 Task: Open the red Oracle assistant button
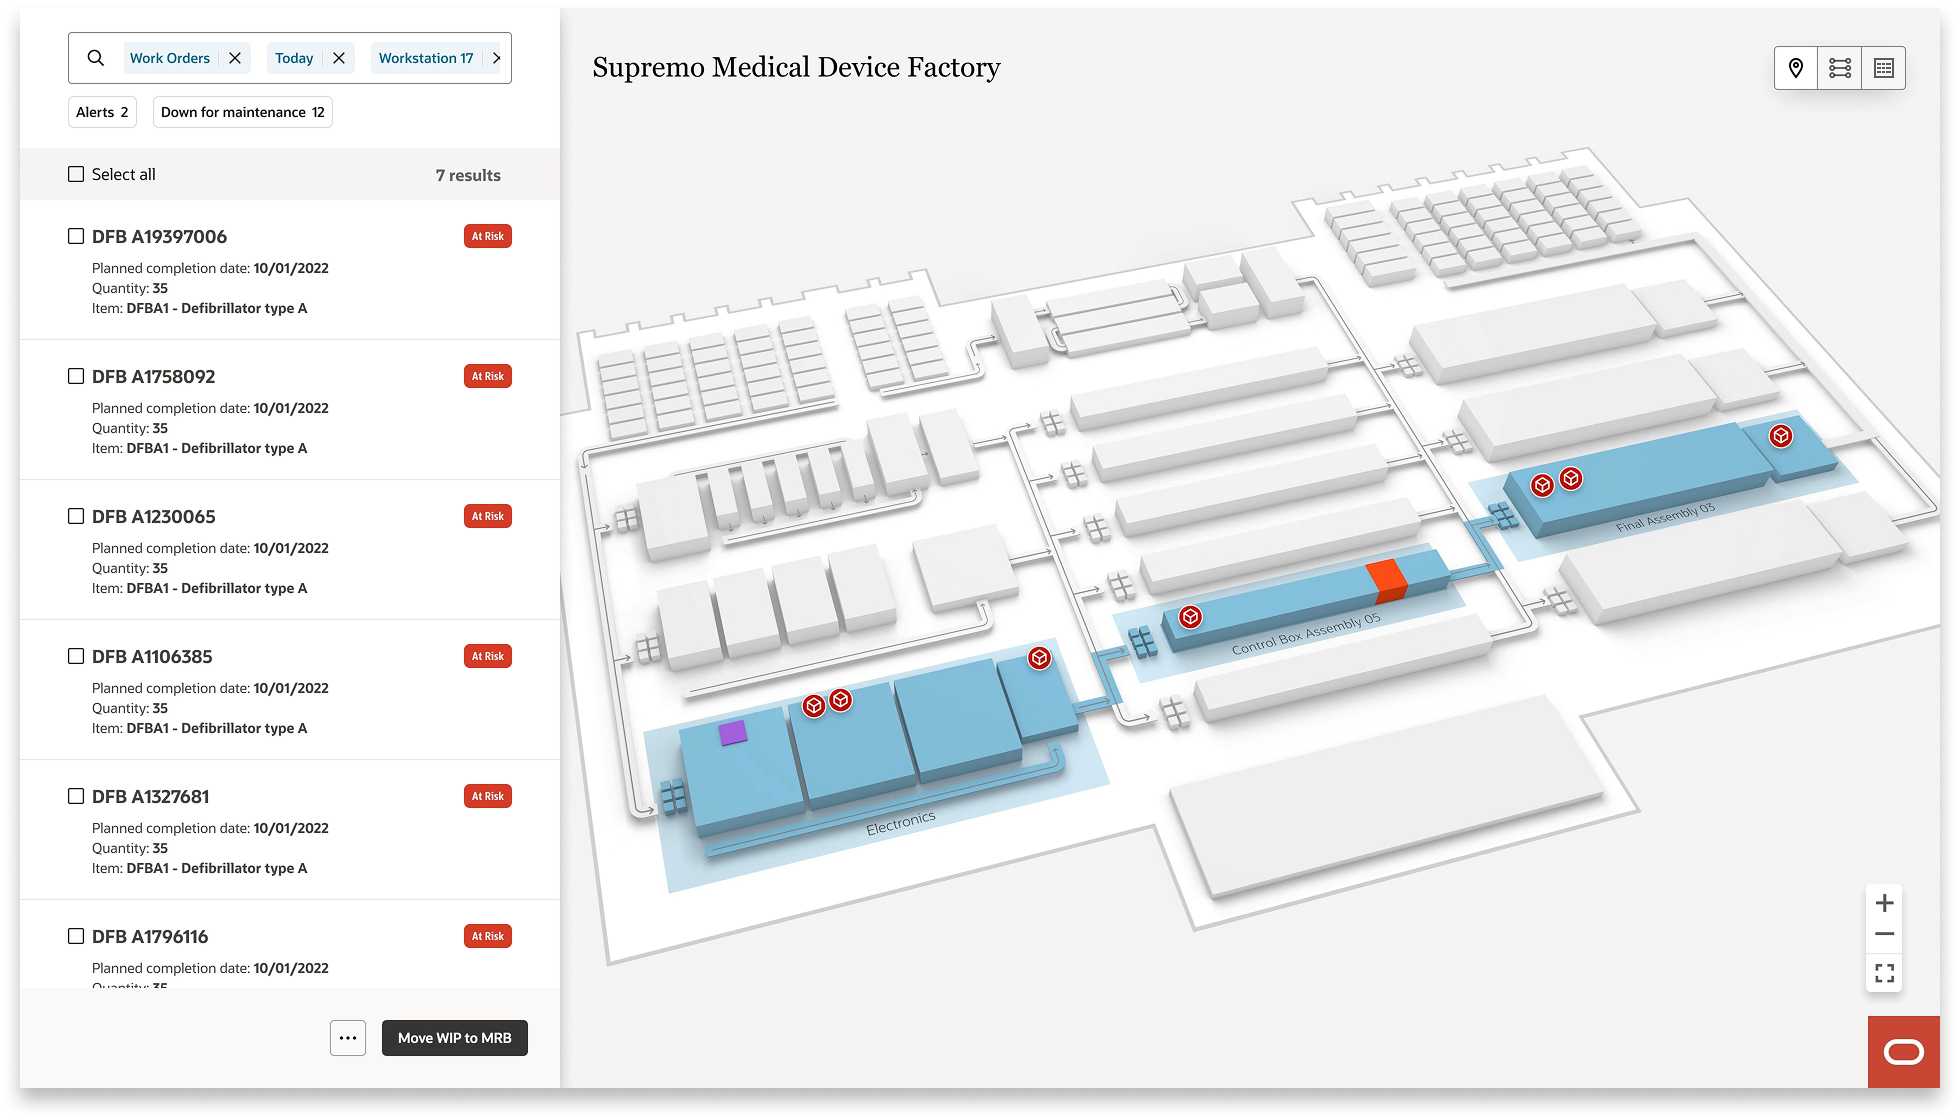pyautogui.click(x=1903, y=1052)
